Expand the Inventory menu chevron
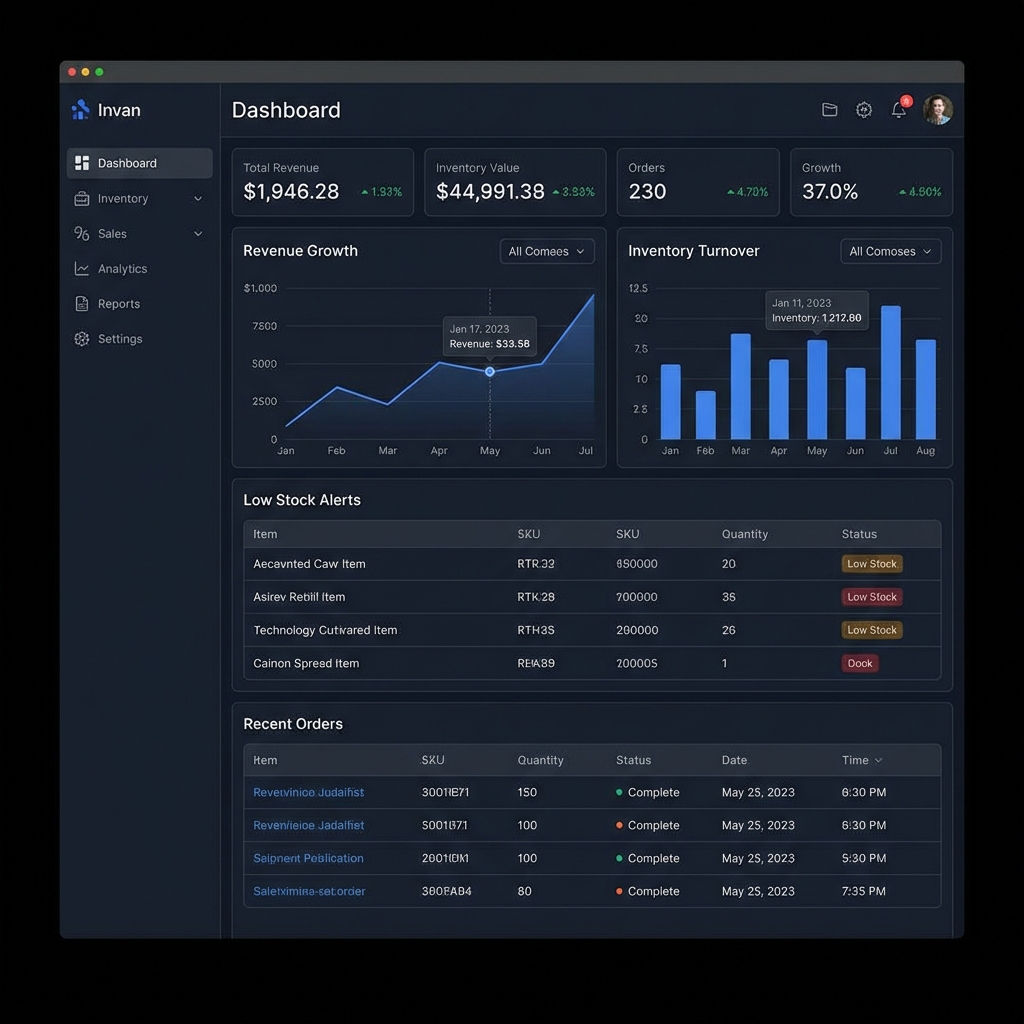 point(198,199)
